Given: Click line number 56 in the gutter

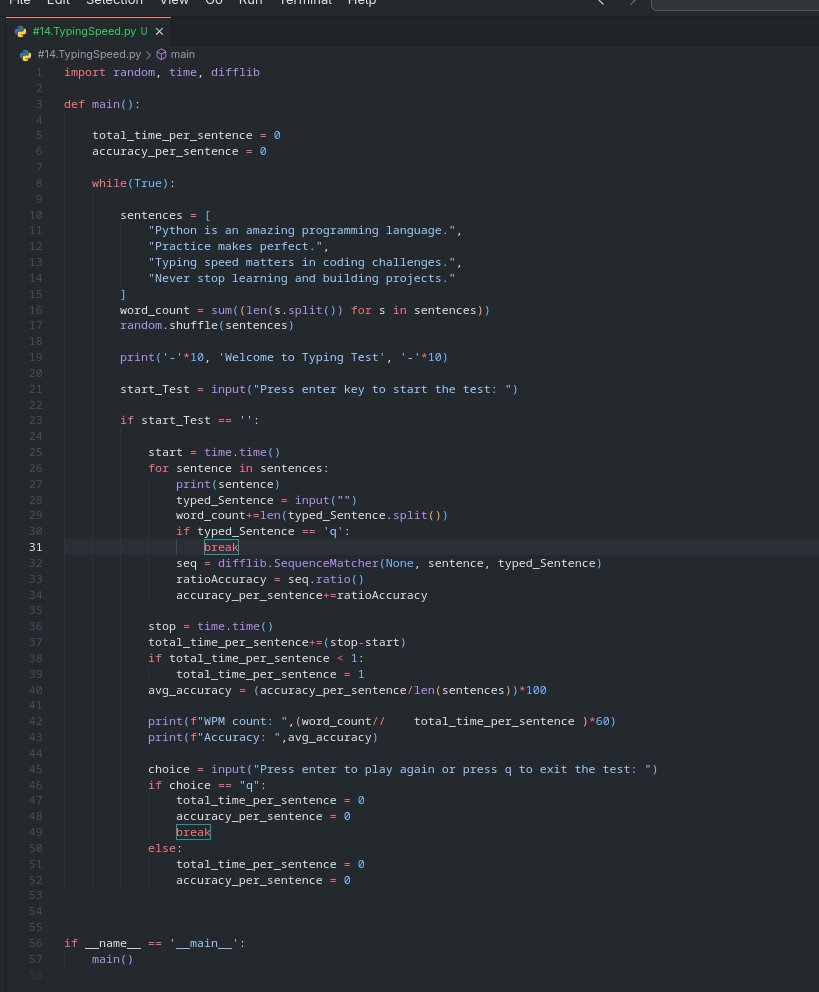Looking at the screenshot, I should point(35,943).
